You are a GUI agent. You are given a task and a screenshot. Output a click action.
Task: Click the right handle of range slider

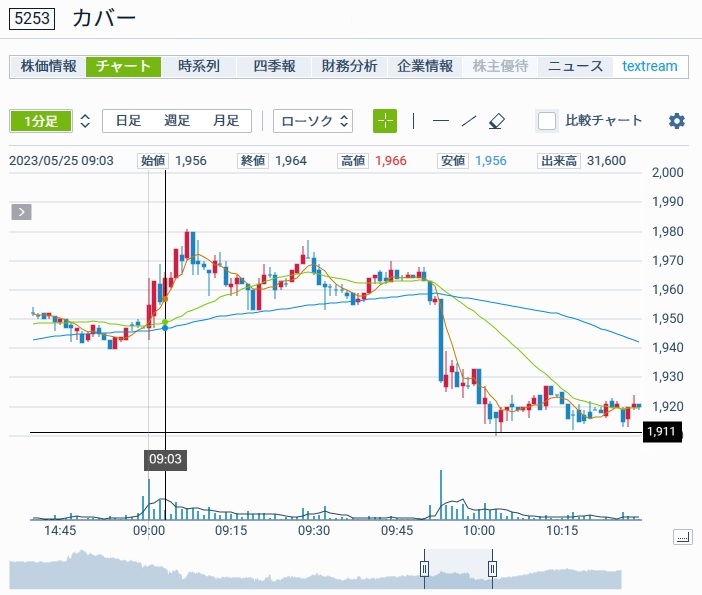492,569
